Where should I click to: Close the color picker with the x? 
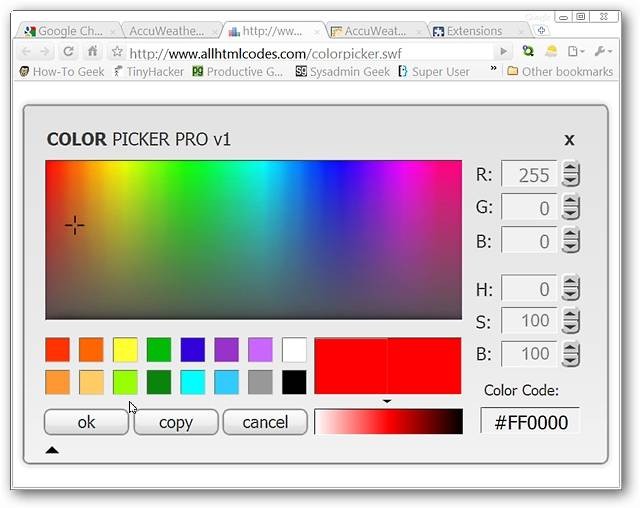(x=569, y=140)
